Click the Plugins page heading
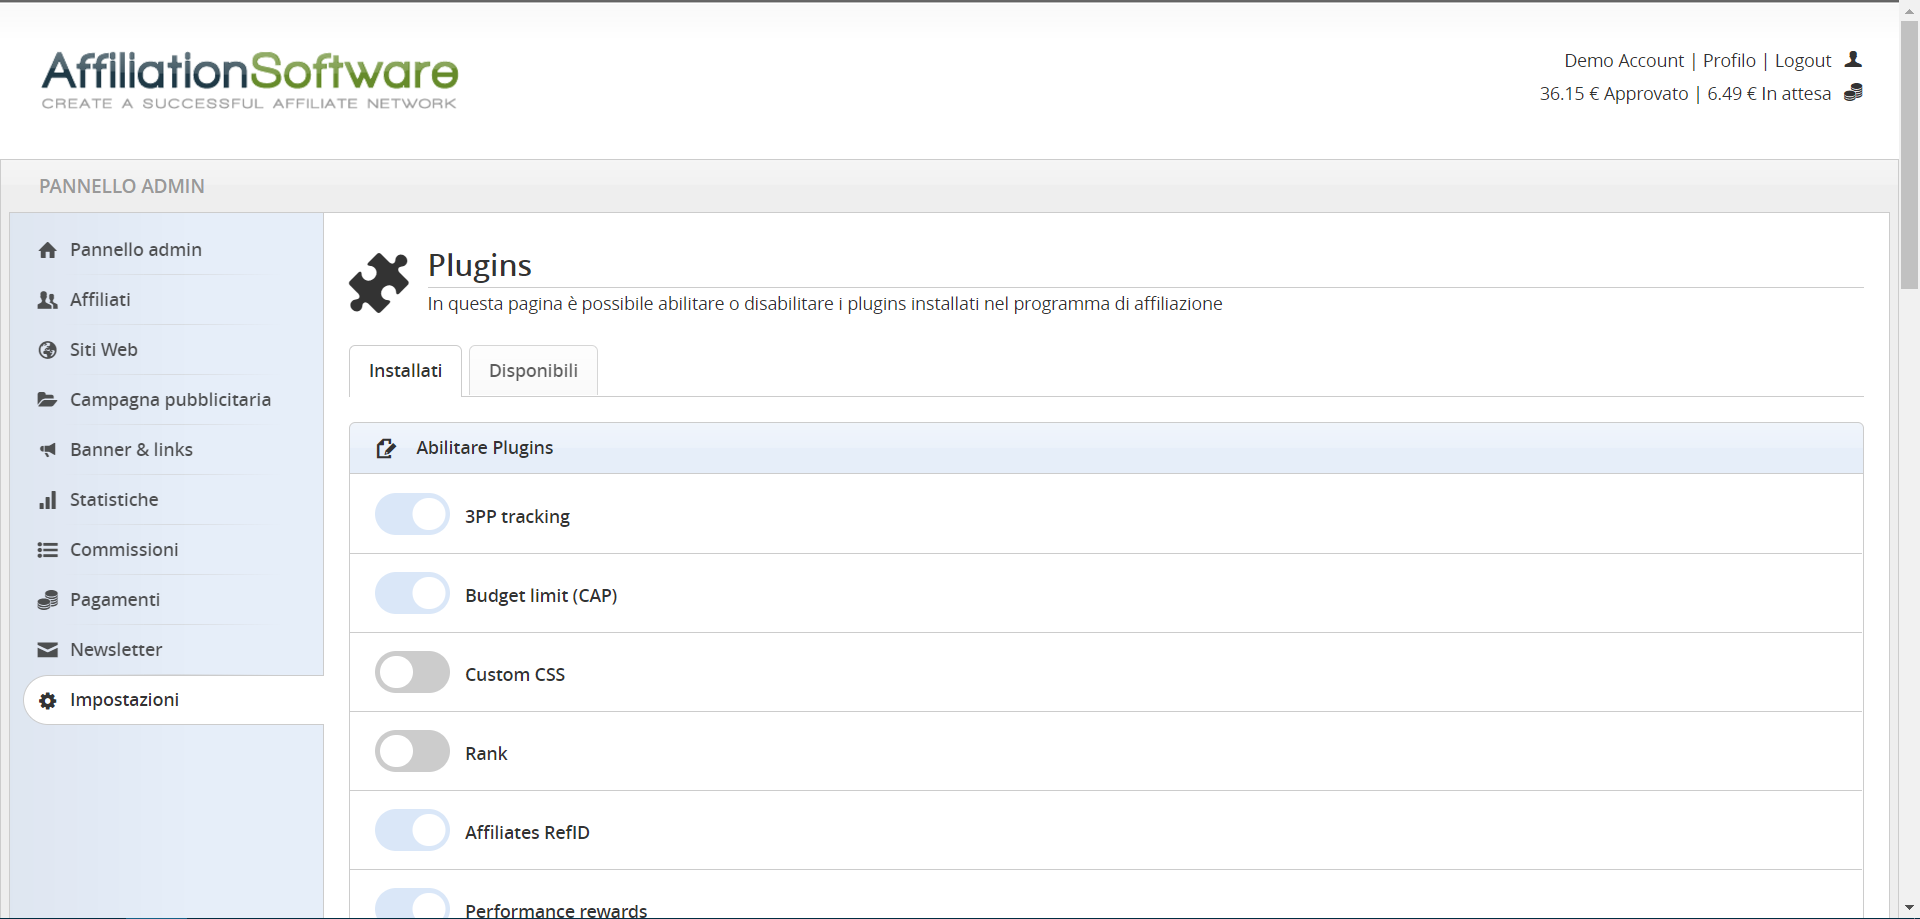 point(480,265)
